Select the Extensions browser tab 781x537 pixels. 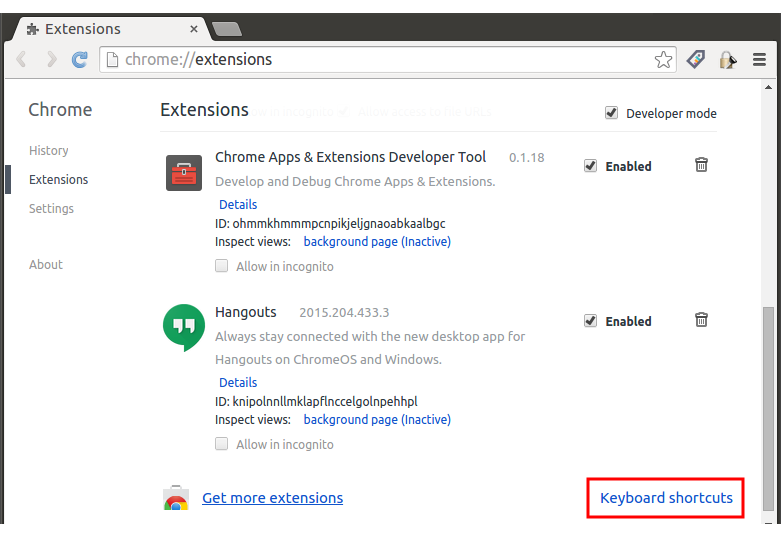pos(109,29)
